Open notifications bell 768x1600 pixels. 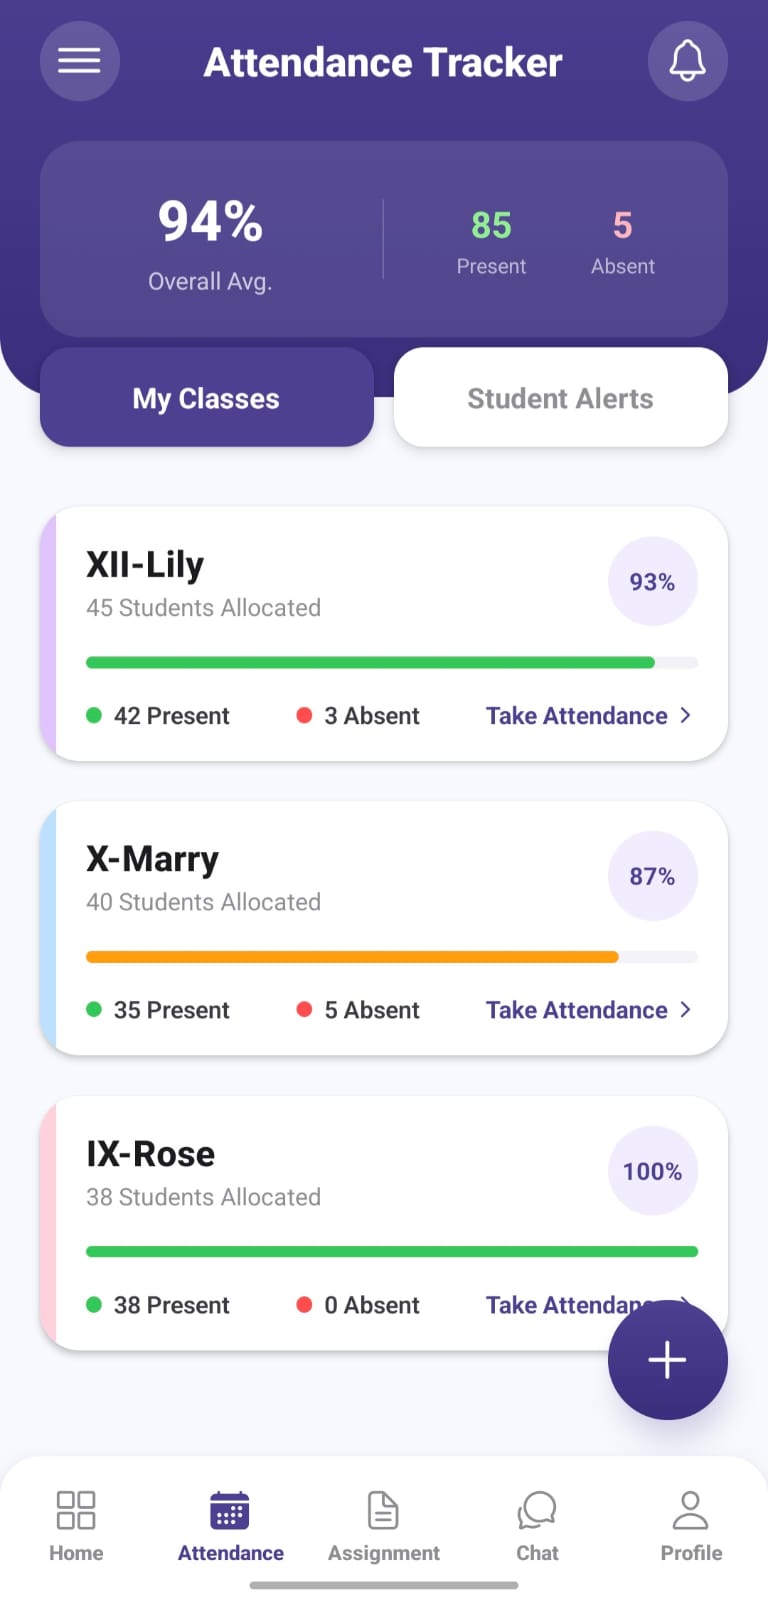(687, 61)
